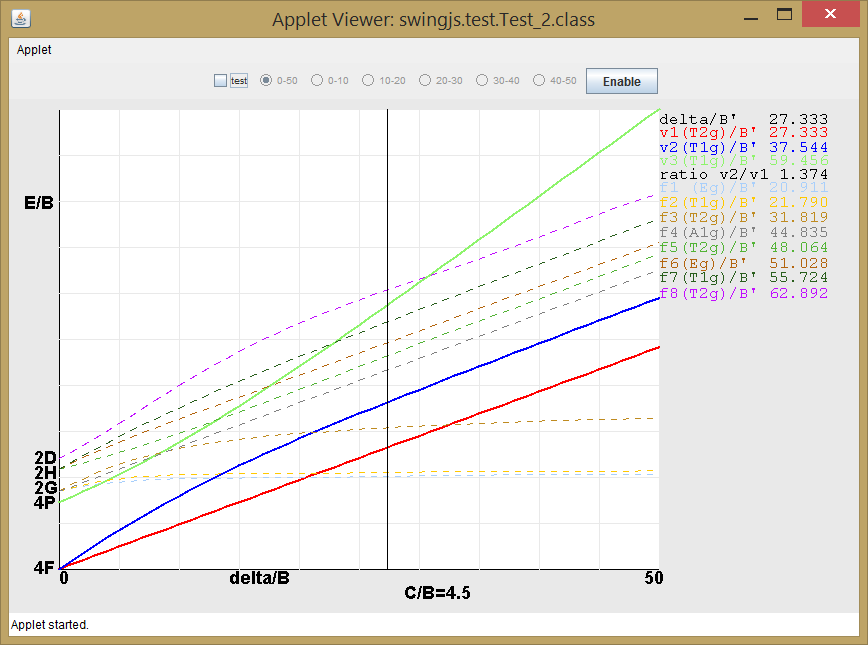Open the Applet menu
This screenshot has height=645, width=868.
coord(34,50)
